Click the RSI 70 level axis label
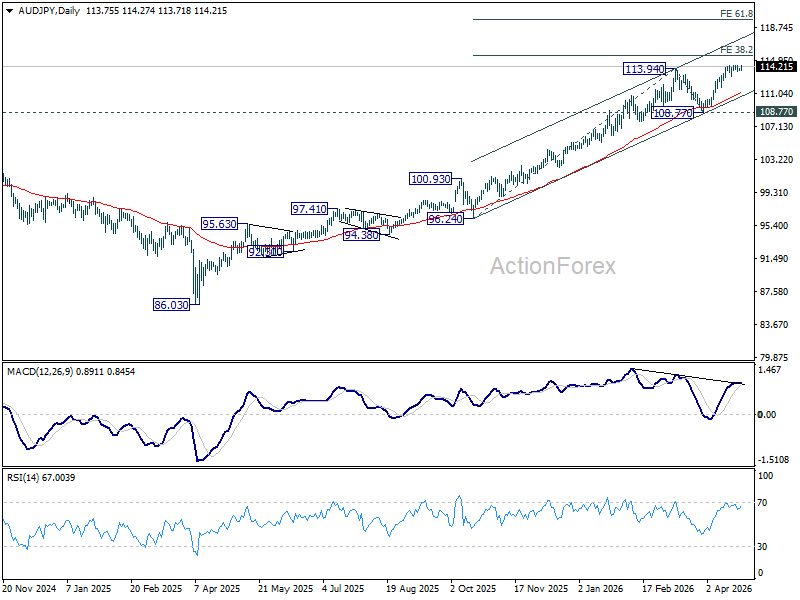Image resolution: width=800 pixels, height=600 pixels. click(763, 503)
